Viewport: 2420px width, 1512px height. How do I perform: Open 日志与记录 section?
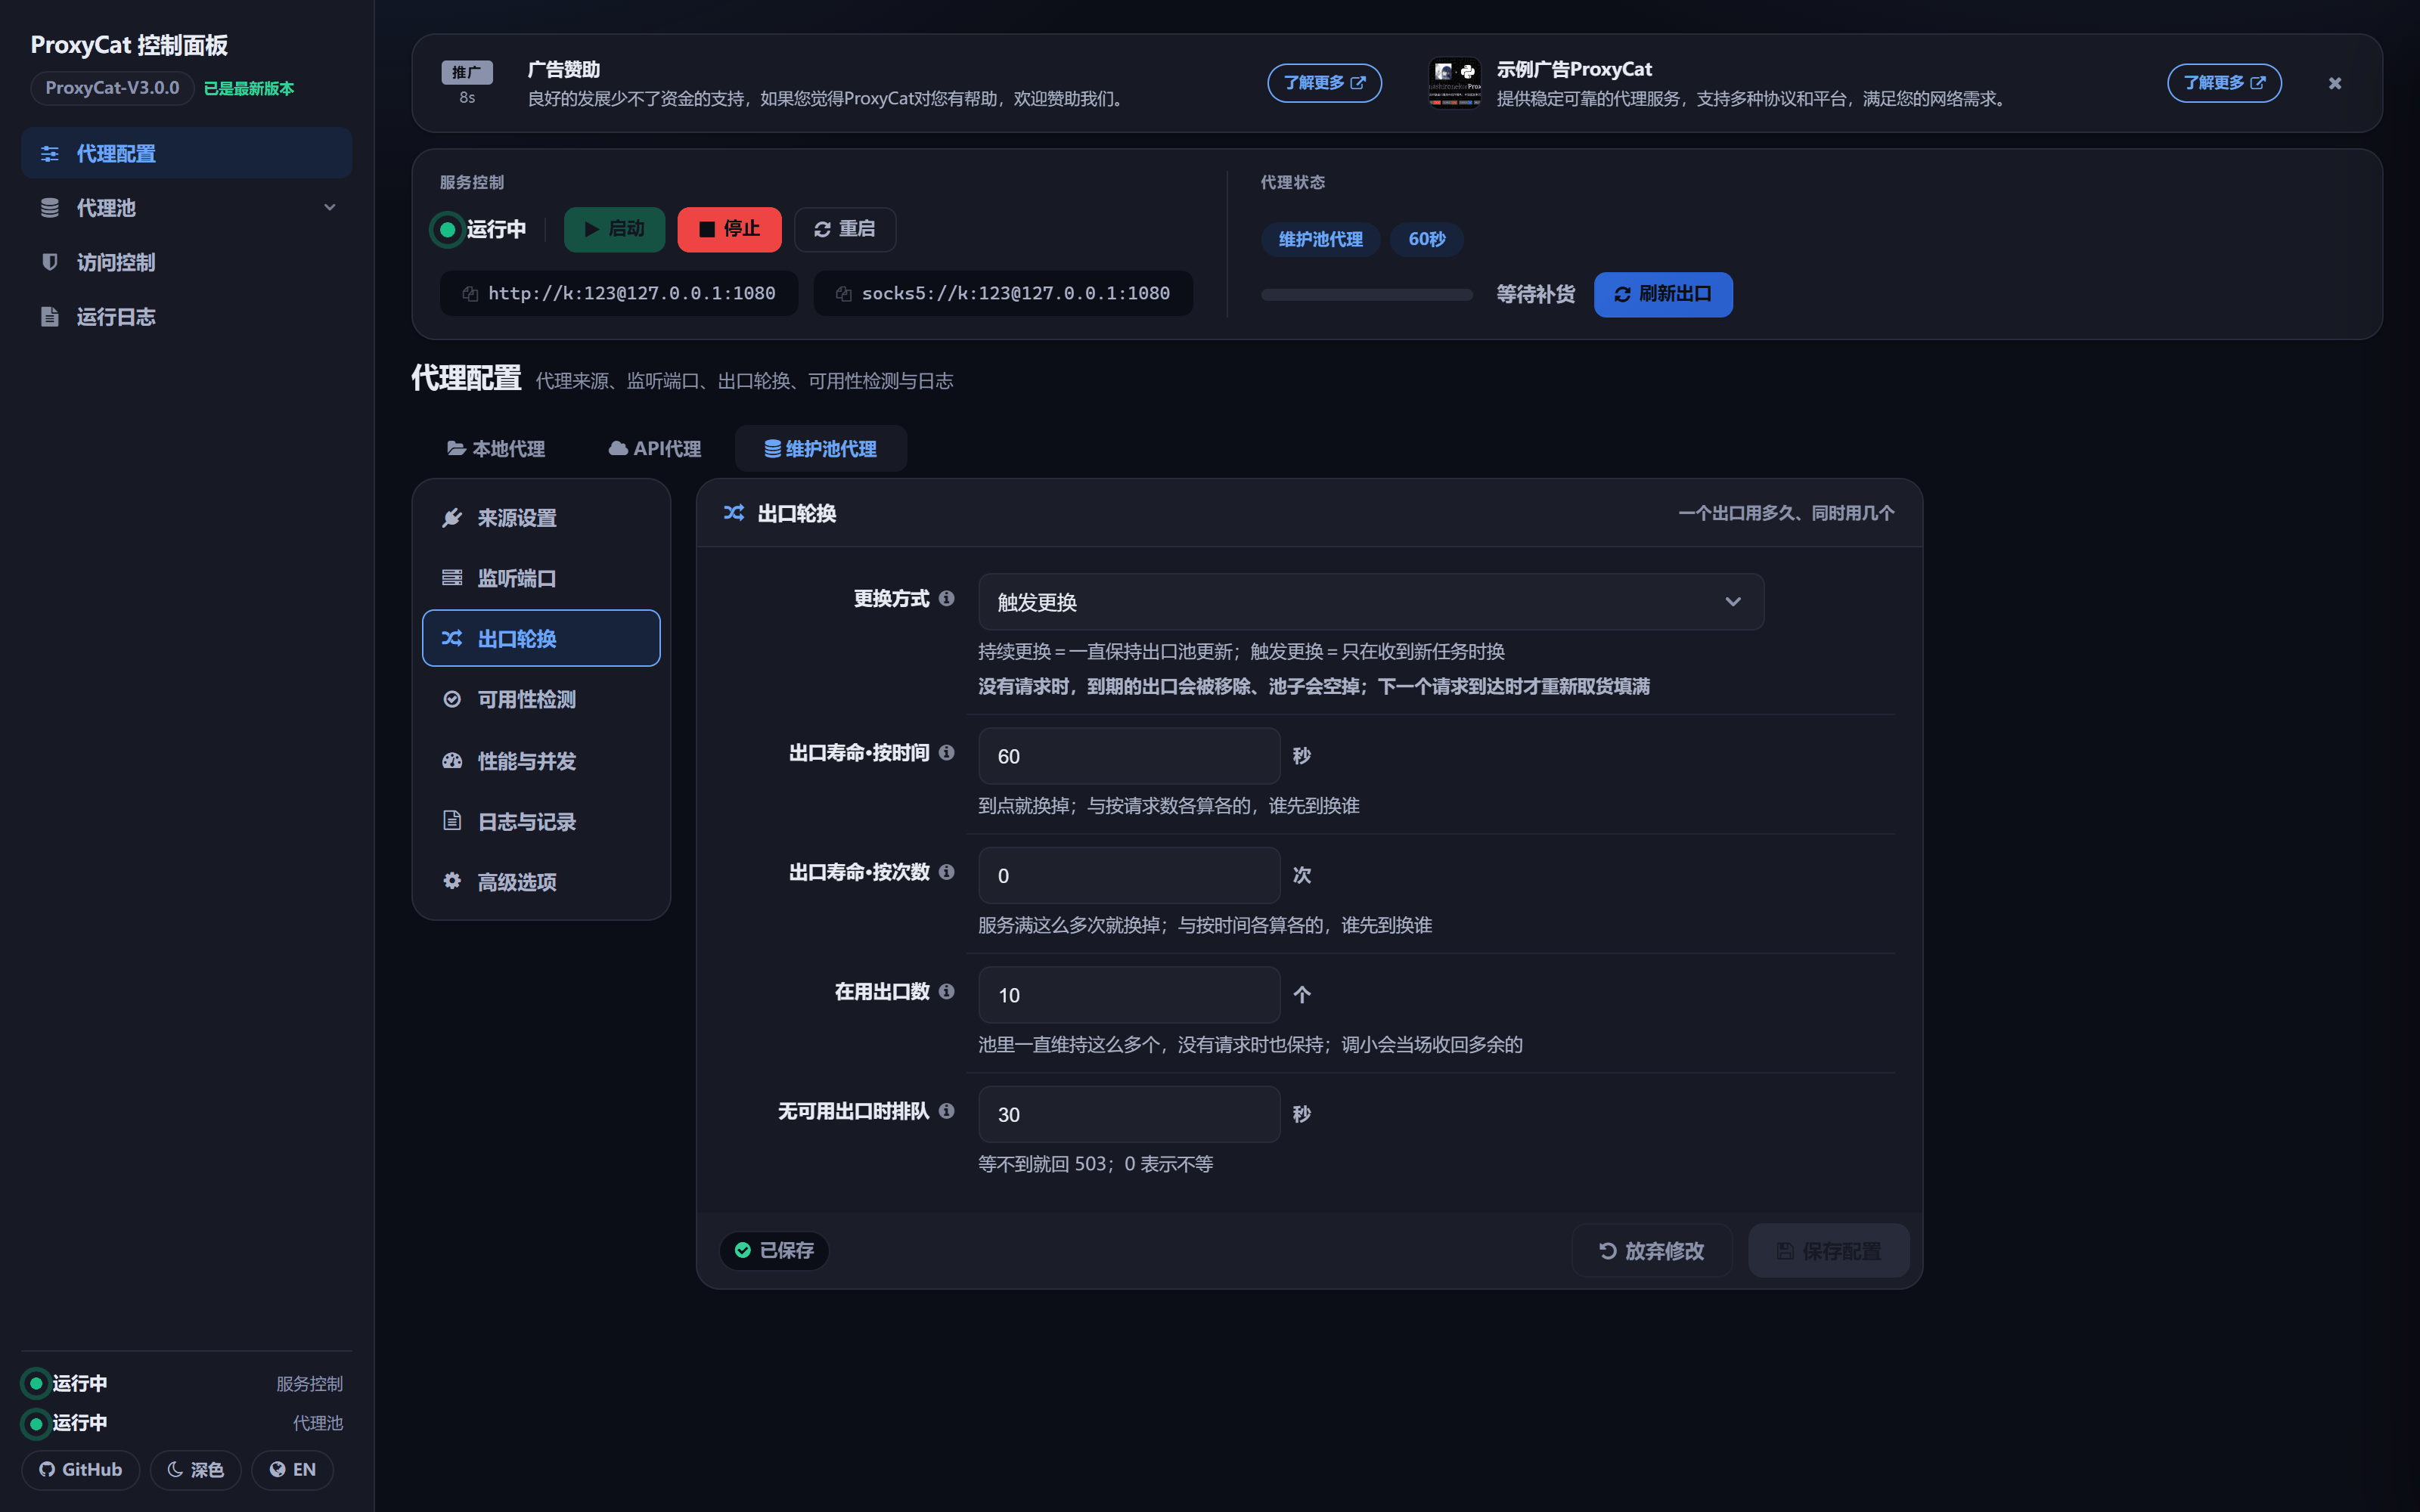(541, 821)
